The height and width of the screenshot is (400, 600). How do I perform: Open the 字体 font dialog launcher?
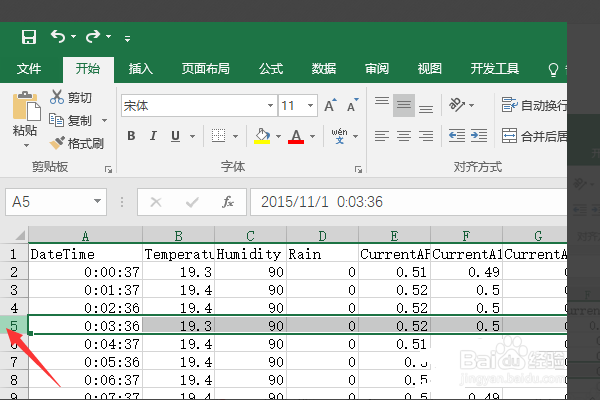tap(358, 170)
